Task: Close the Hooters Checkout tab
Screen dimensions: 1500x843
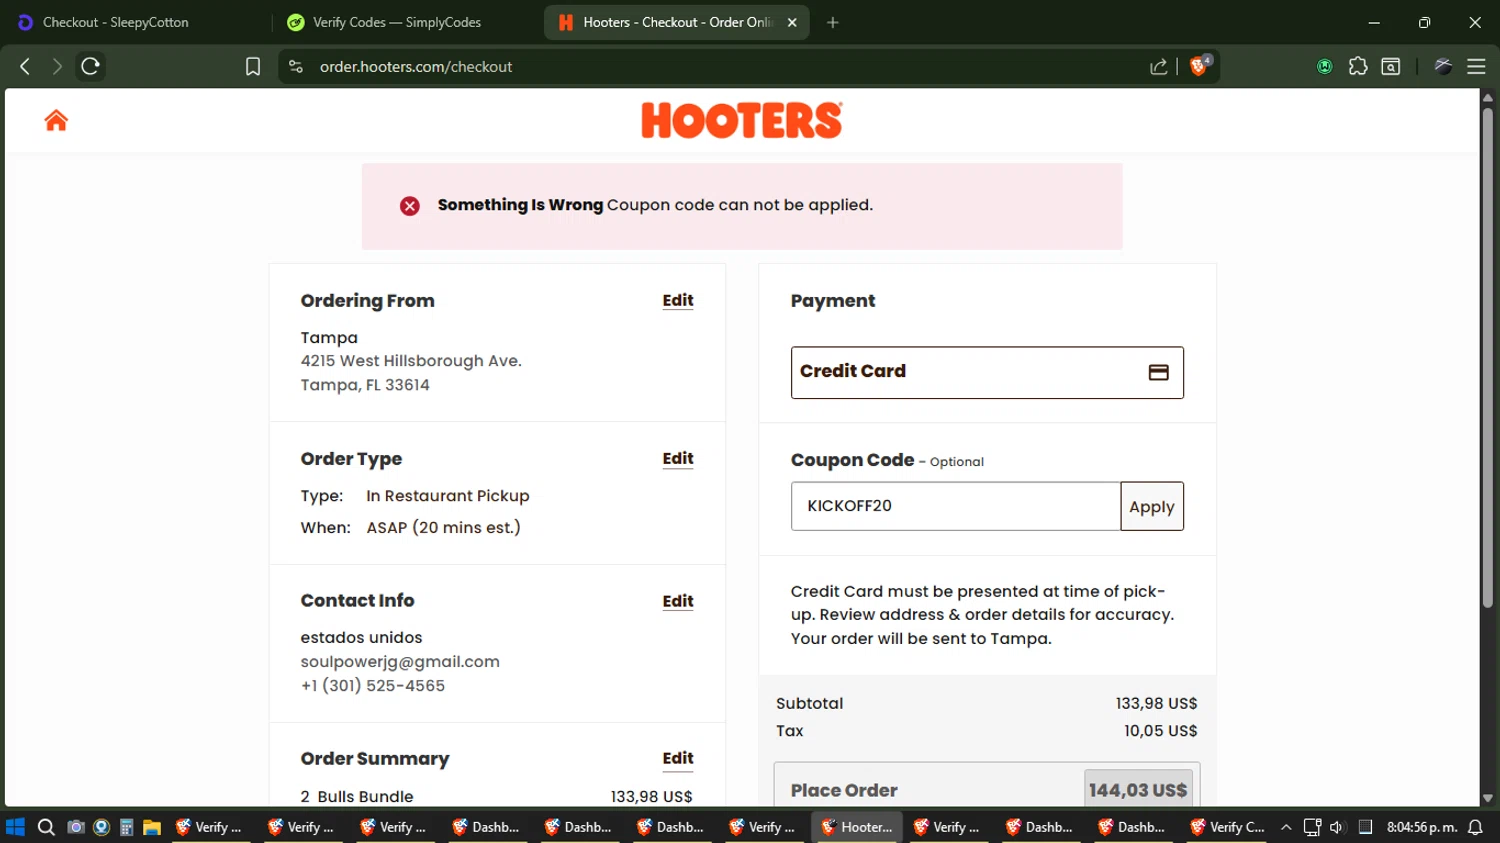Action: point(792,22)
